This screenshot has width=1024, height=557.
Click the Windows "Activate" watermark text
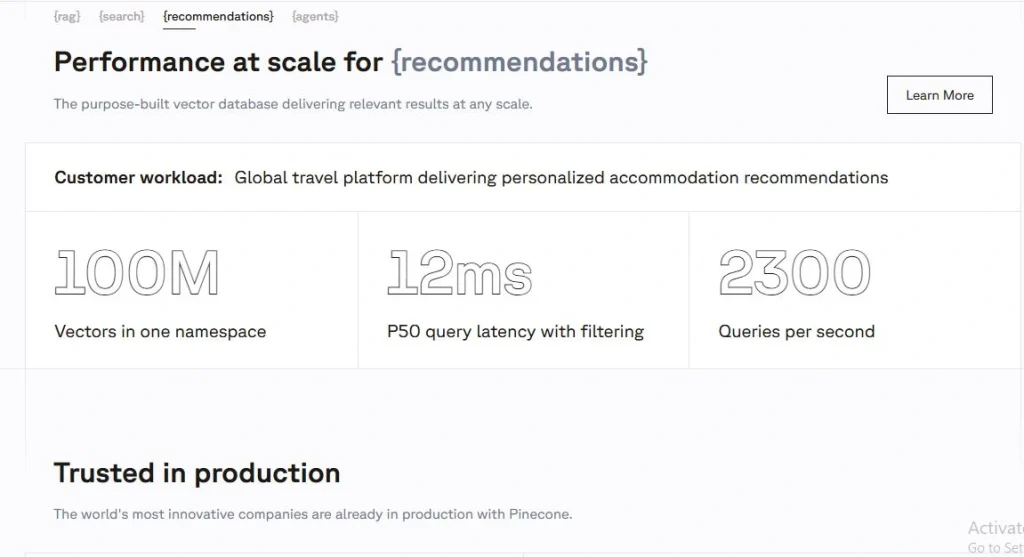pos(995,528)
